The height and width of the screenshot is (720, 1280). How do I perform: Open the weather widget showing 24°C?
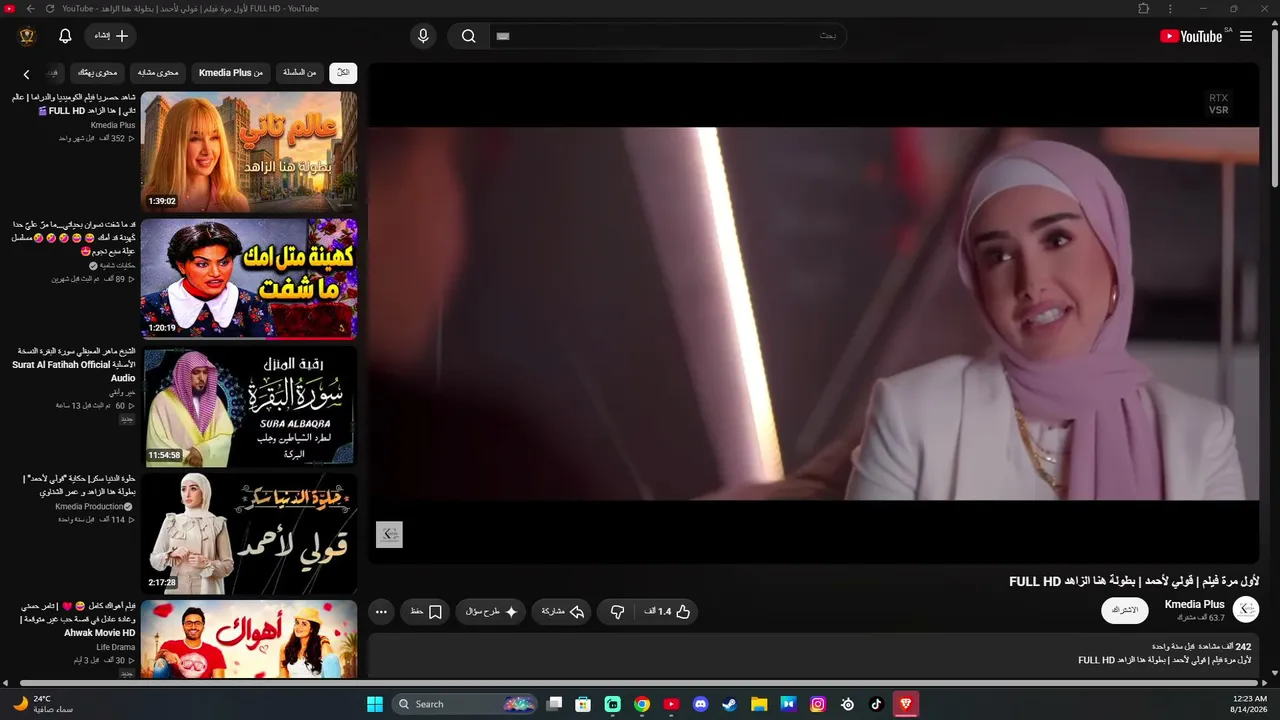[44, 704]
